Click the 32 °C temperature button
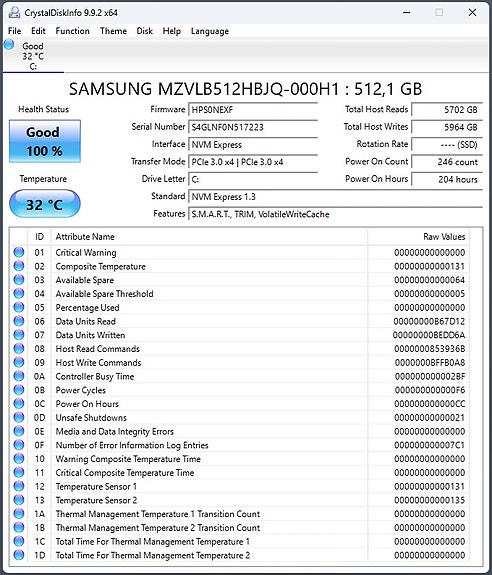Screen dimensions: 492x575 [x=45, y=204]
